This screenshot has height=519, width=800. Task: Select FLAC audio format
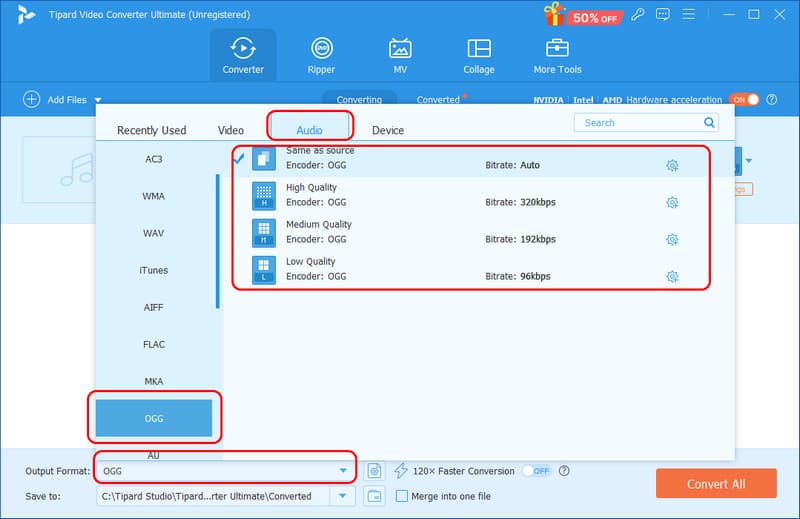pos(154,344)
